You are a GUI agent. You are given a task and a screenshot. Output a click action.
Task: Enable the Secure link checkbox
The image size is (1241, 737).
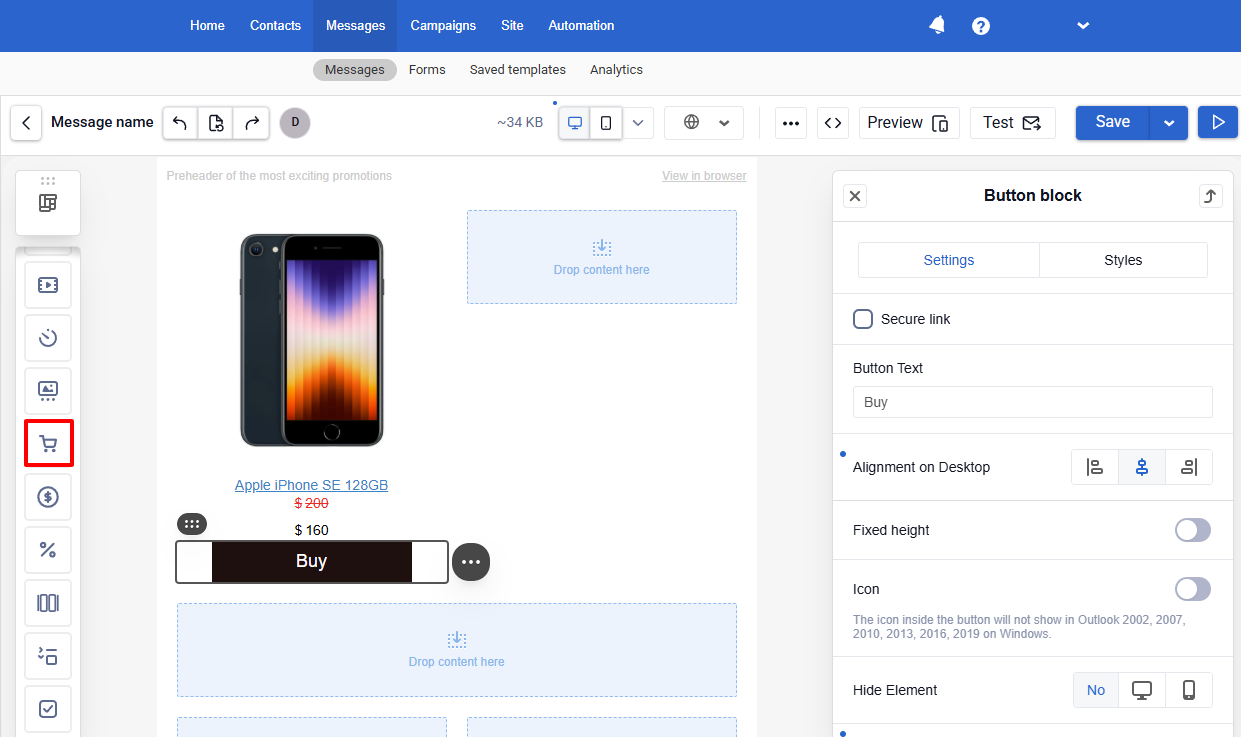863,319
